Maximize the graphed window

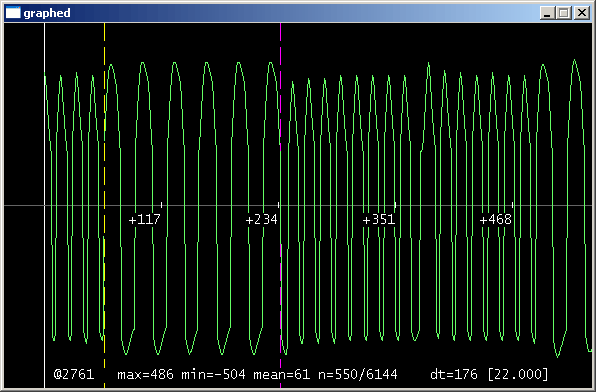tap(564, 13)
